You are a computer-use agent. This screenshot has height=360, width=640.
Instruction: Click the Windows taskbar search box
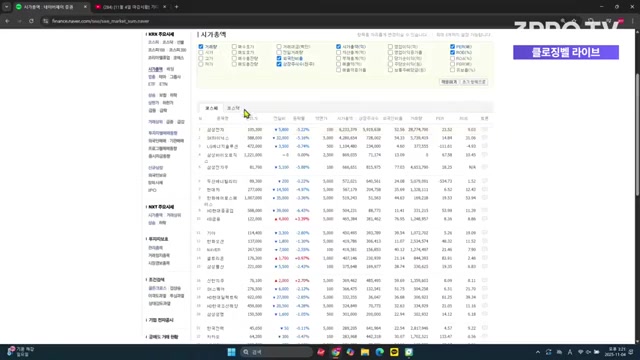pyautogui.click(x=276, y=352)
